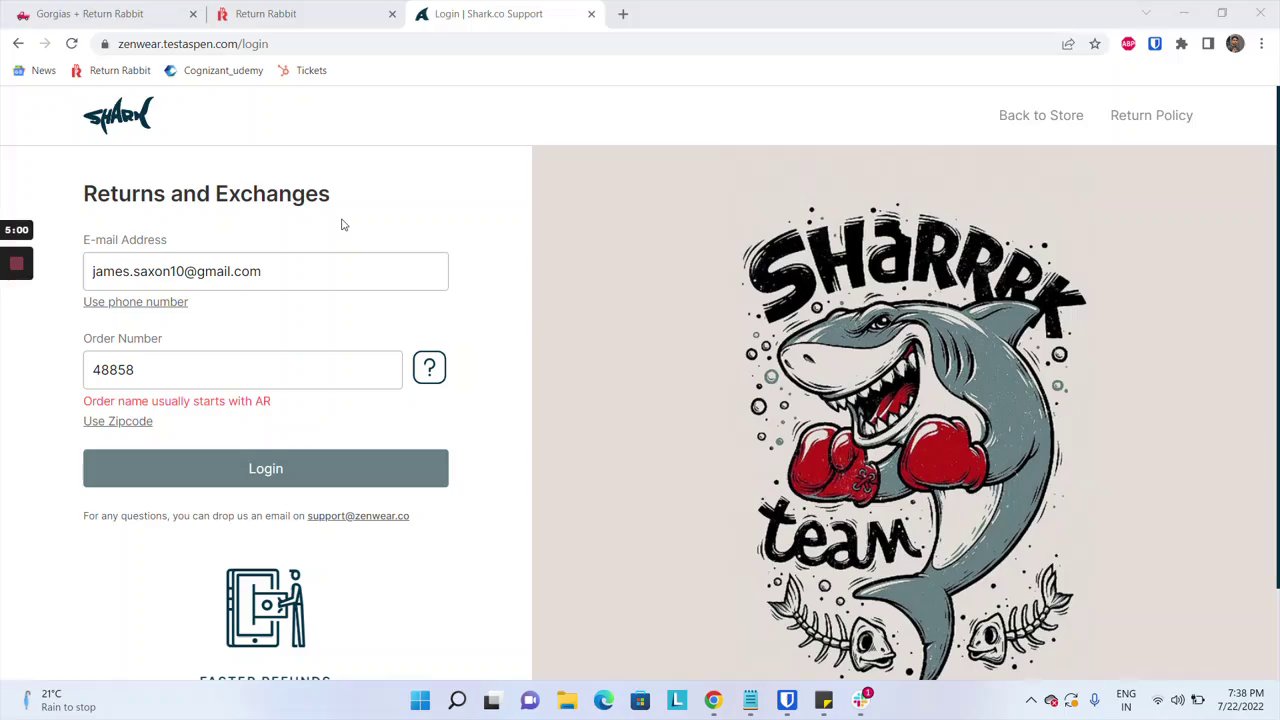Open the faster refunds illustration icon
The width and height of the screenshot is (1280, 720).
(x=265, y=608)
